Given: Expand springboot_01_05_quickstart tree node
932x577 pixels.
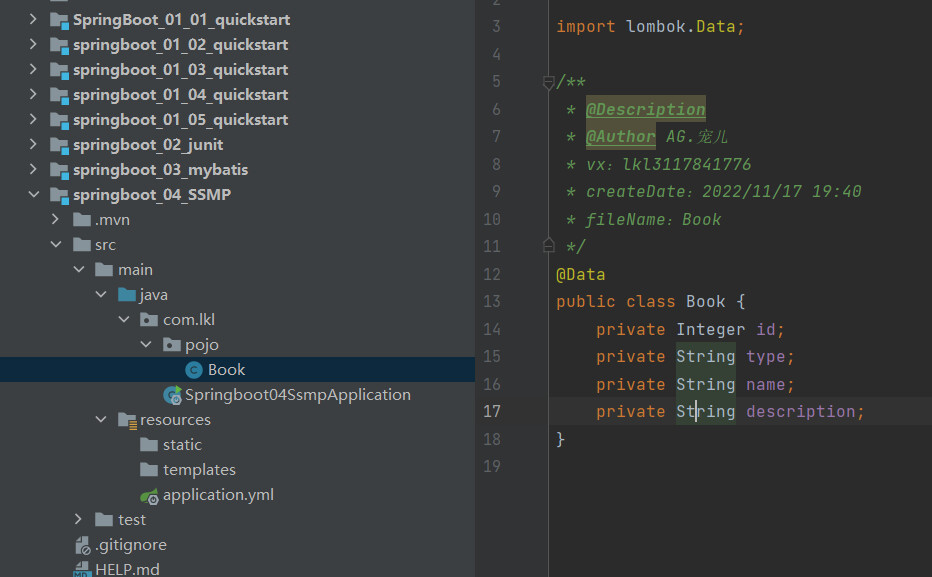Looking at the screenshot, I should [33, 119].
